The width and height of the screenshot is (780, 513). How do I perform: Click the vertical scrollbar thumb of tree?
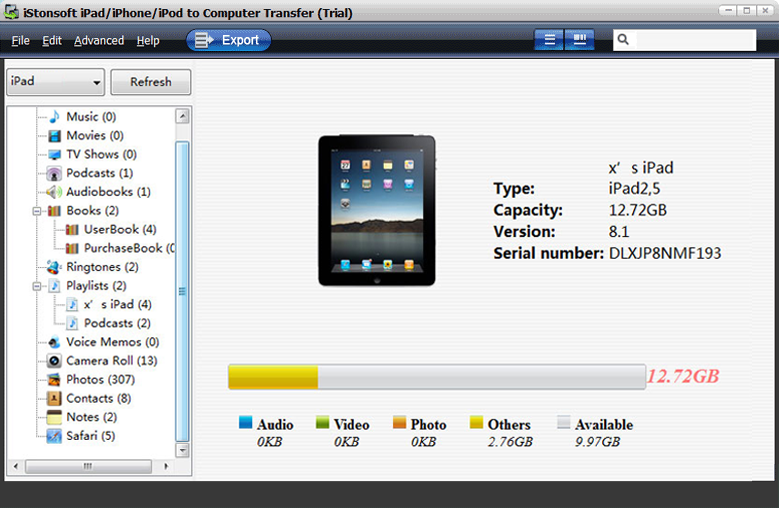[183, 292]
